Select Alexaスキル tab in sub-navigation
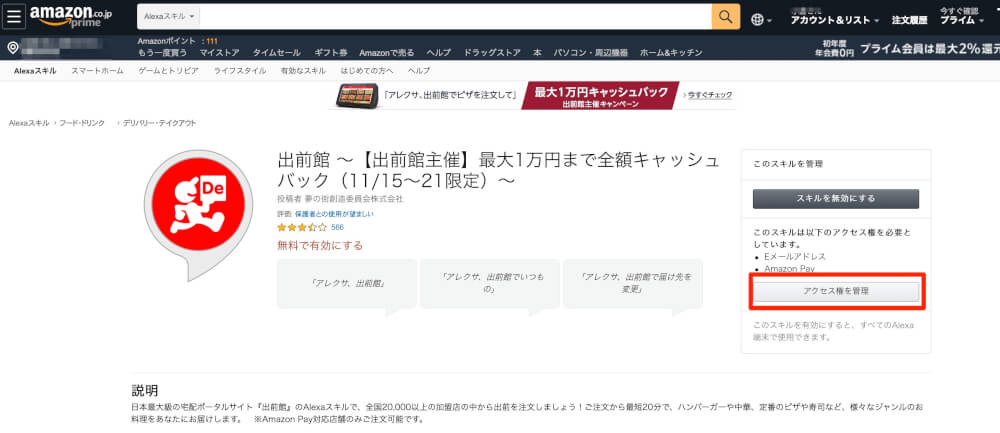The height and width of the screenshot is (433, 1000). click(35, 71)
